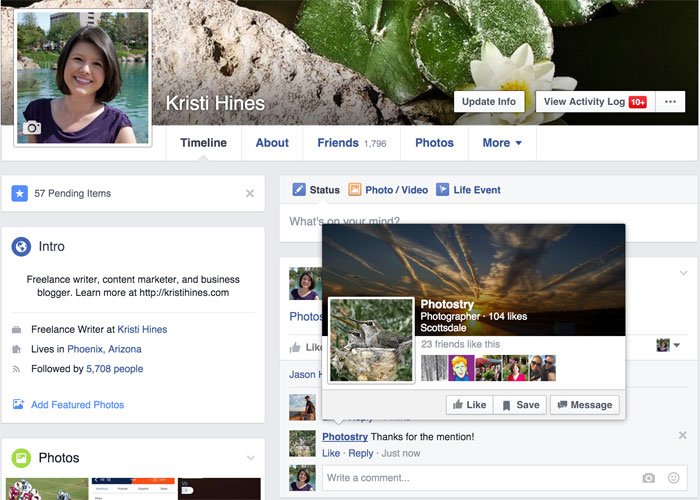The height and width of the screenshot is (500, 700).
Task: Click the Just now timestamp
Action: point(400,453)
